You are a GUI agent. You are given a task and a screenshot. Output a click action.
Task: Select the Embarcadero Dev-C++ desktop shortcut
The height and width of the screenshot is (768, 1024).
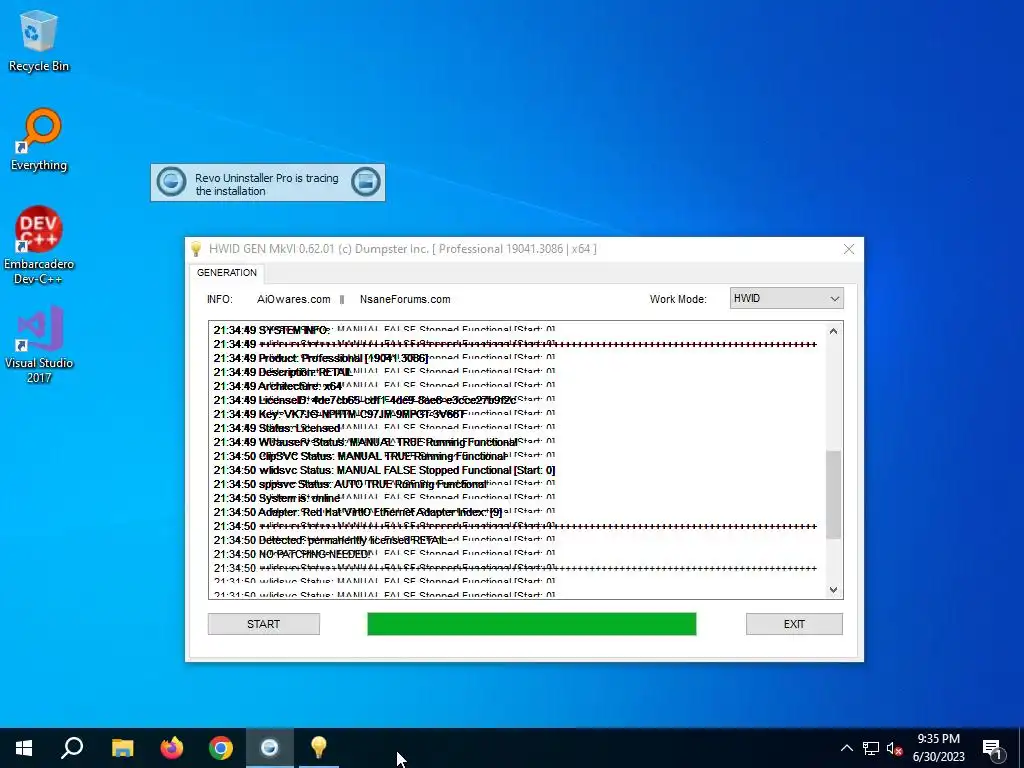click(x=39, y=246)
